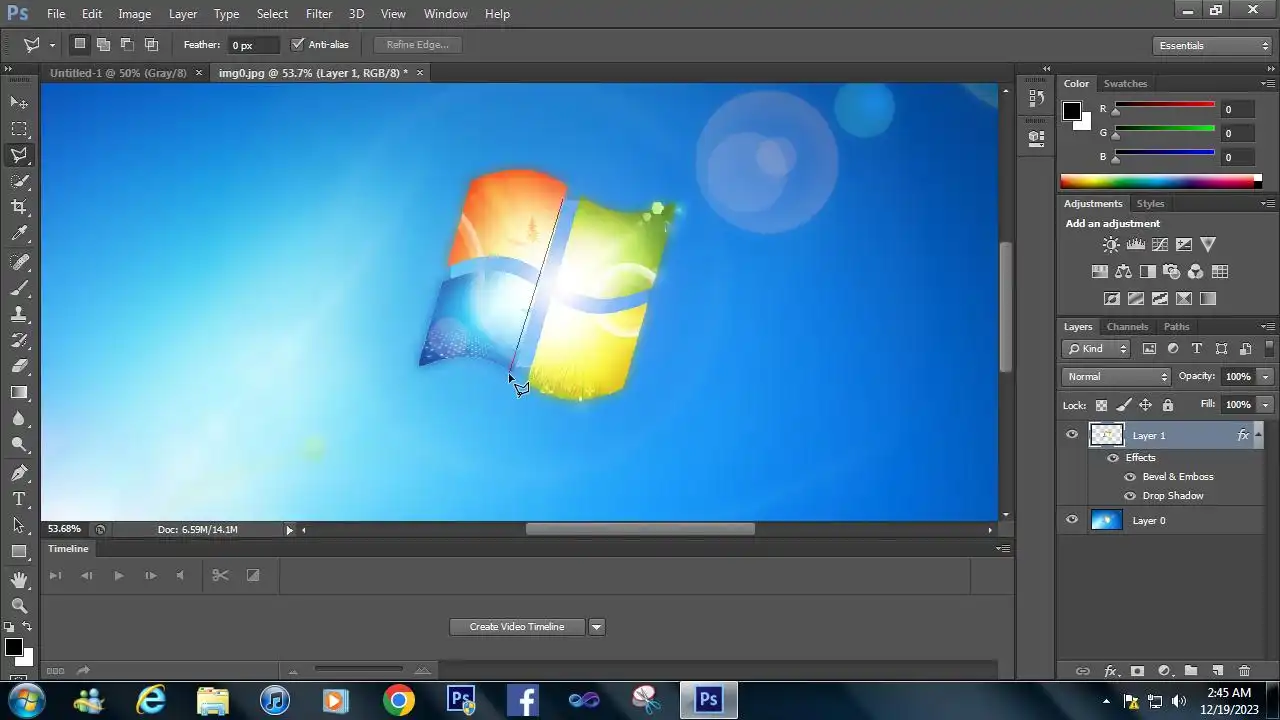Select the Rectangular Marquee tool

19,129
